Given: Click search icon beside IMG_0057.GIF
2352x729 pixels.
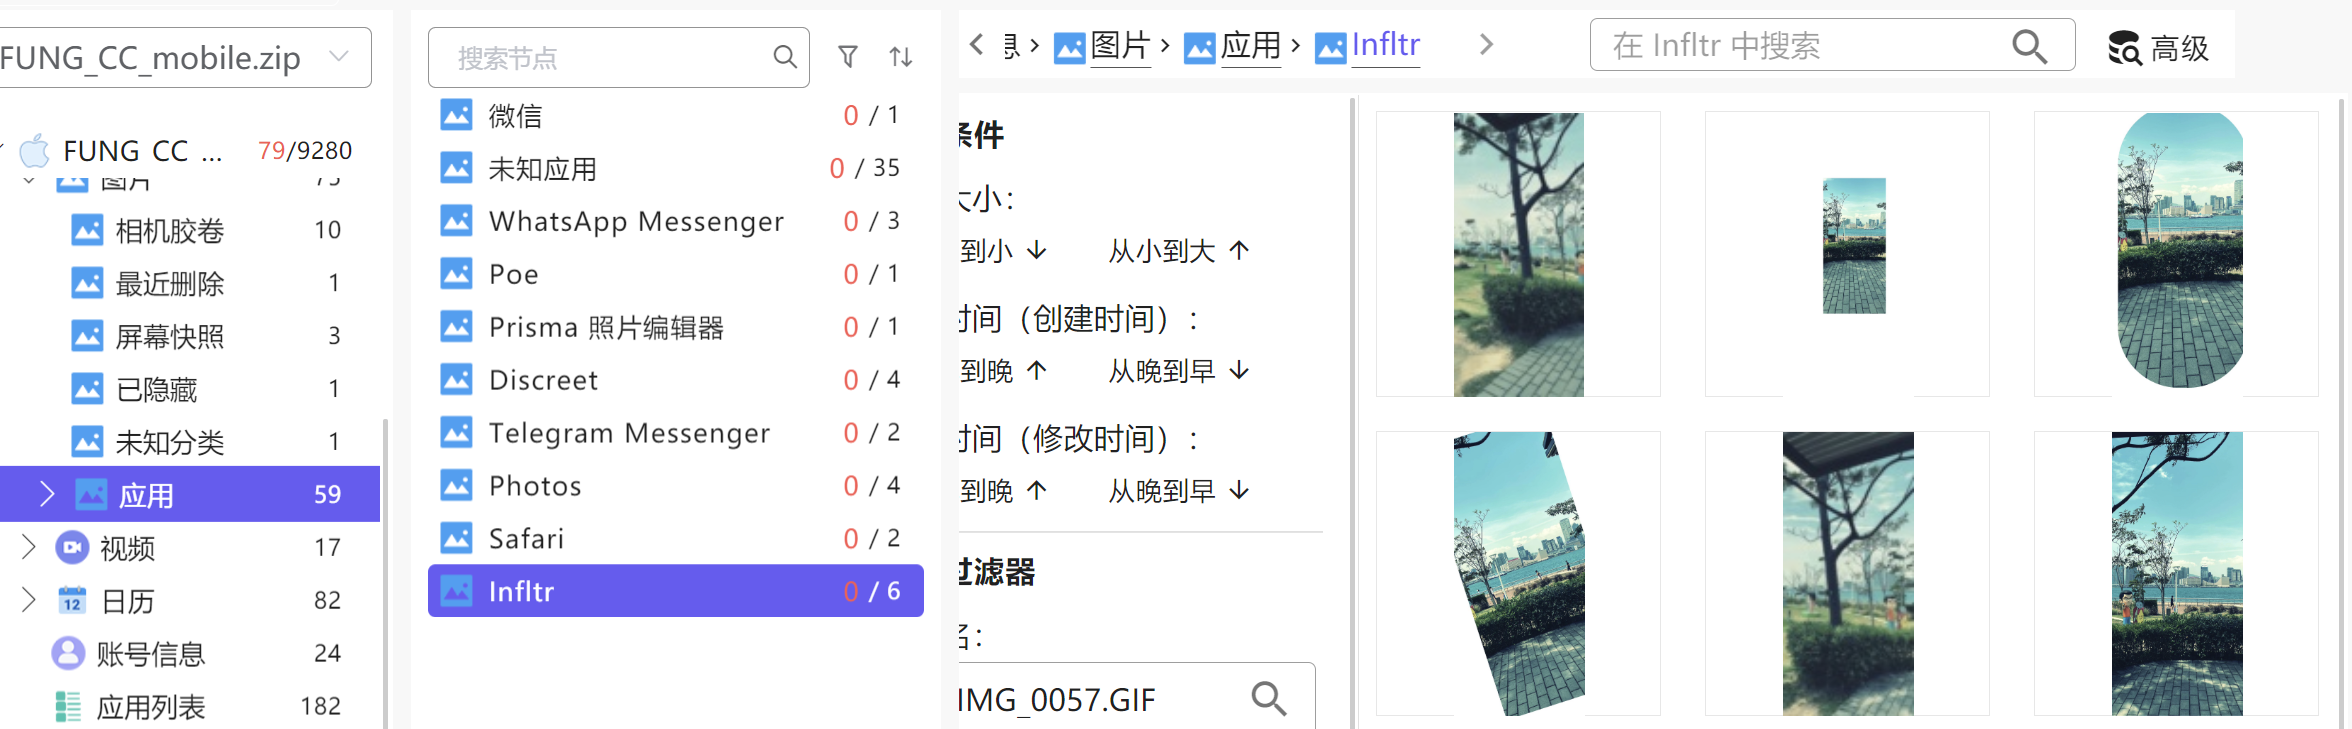Looking at the screenshot, I should click(1268, 698).
